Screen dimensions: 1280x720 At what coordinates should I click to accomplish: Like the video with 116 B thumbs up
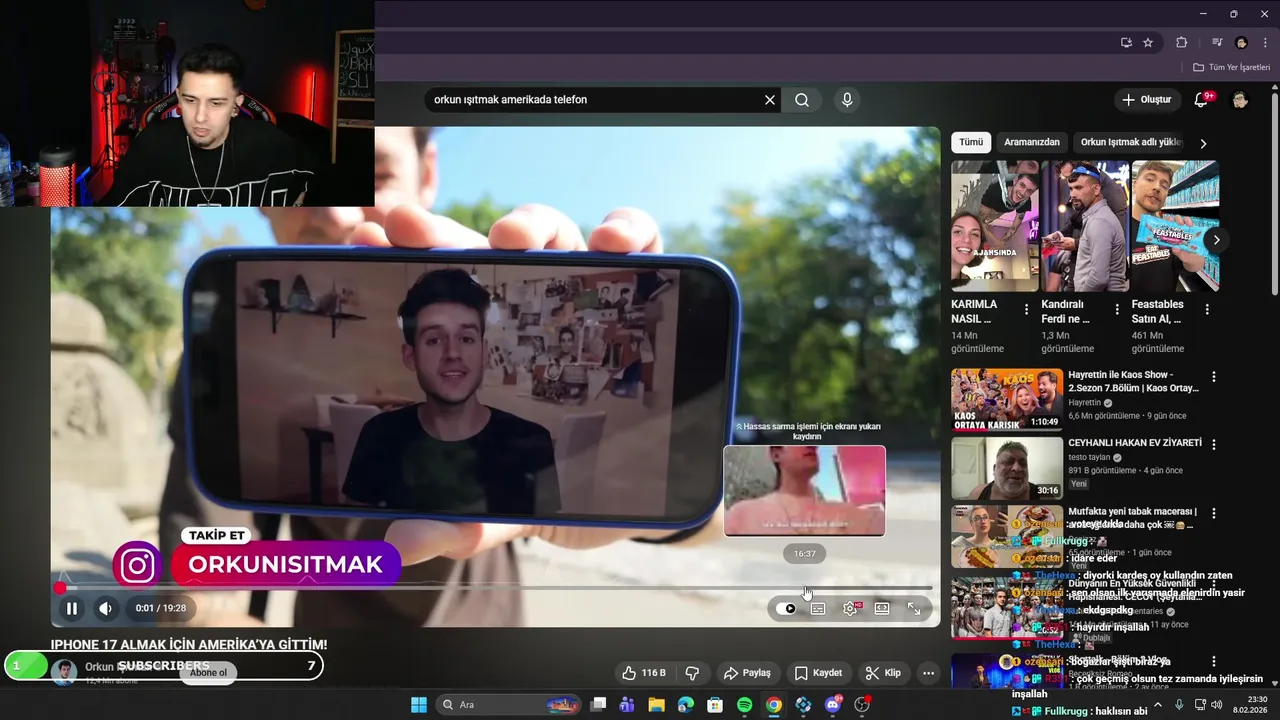pos(644,673)
